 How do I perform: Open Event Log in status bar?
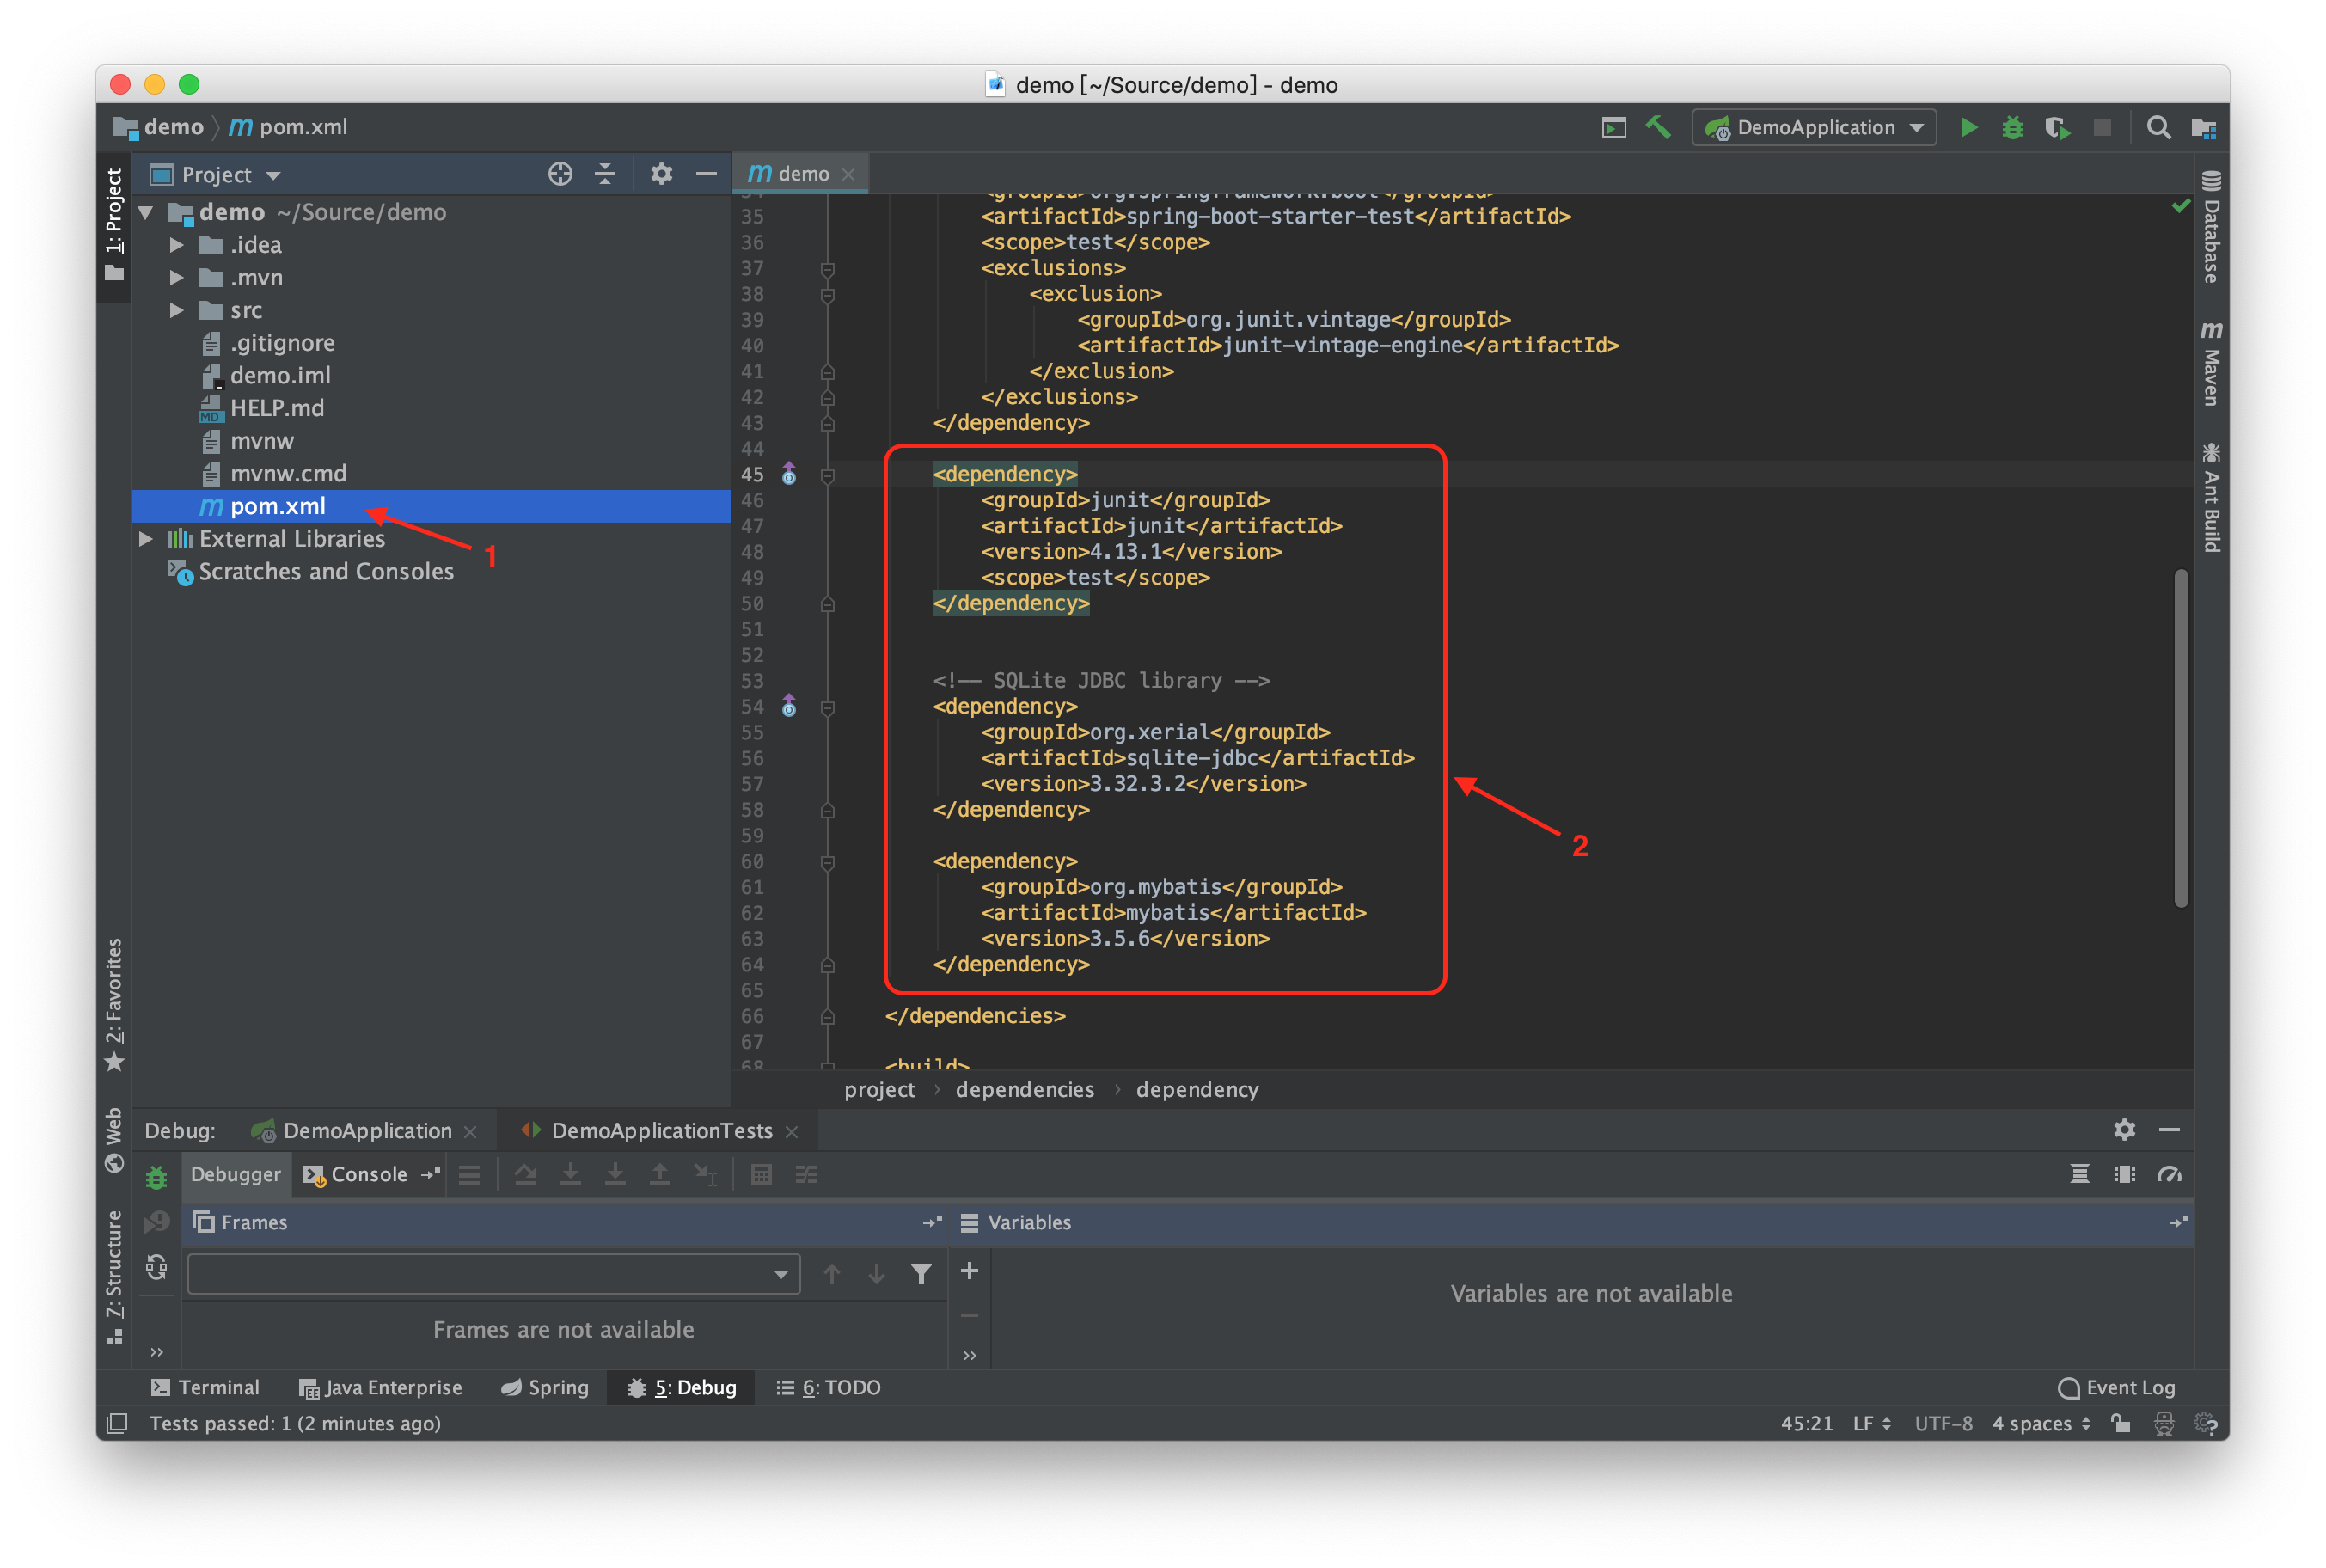2116,1387
